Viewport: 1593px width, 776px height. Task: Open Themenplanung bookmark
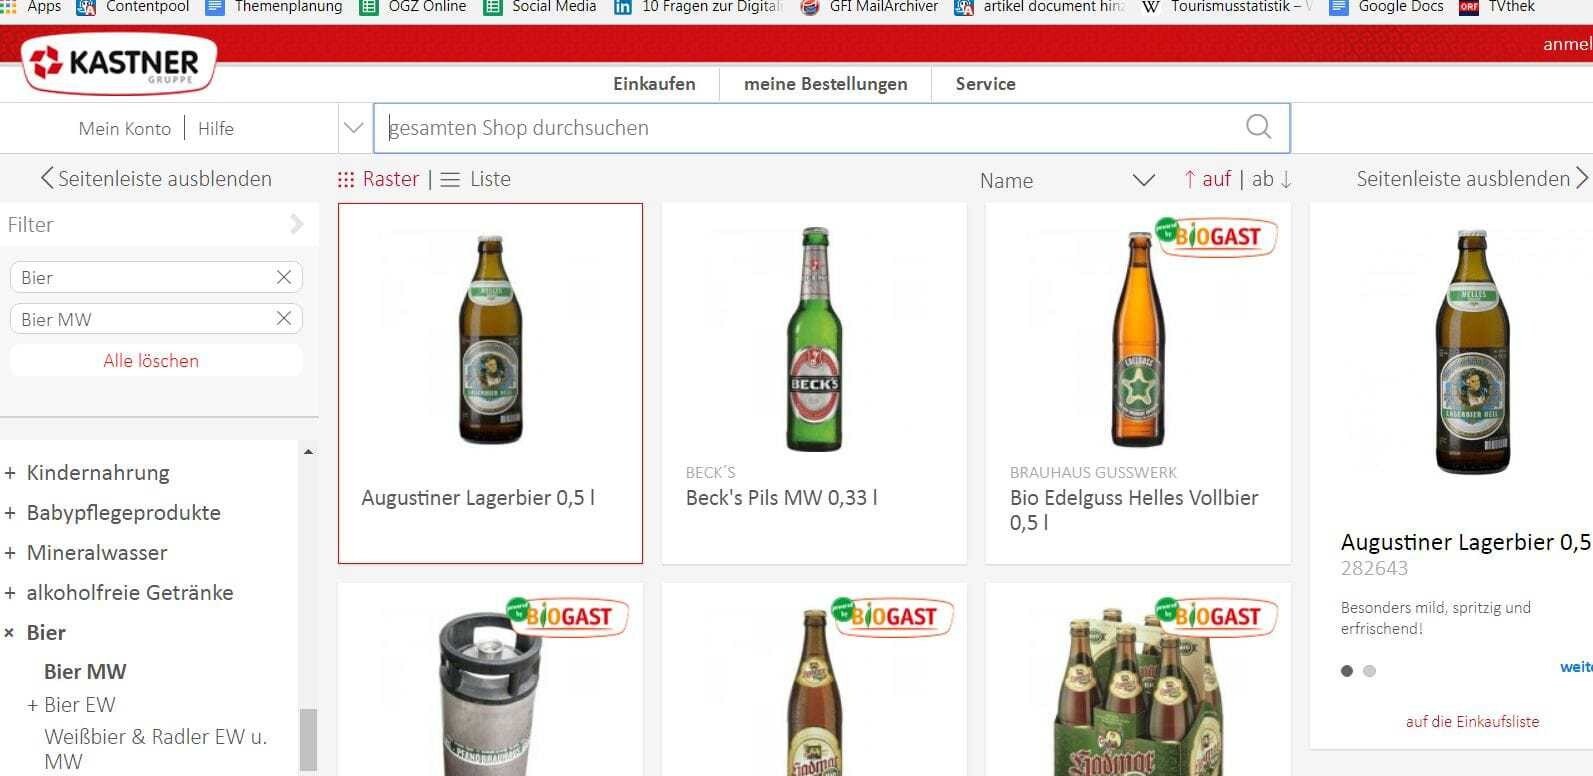273,6
